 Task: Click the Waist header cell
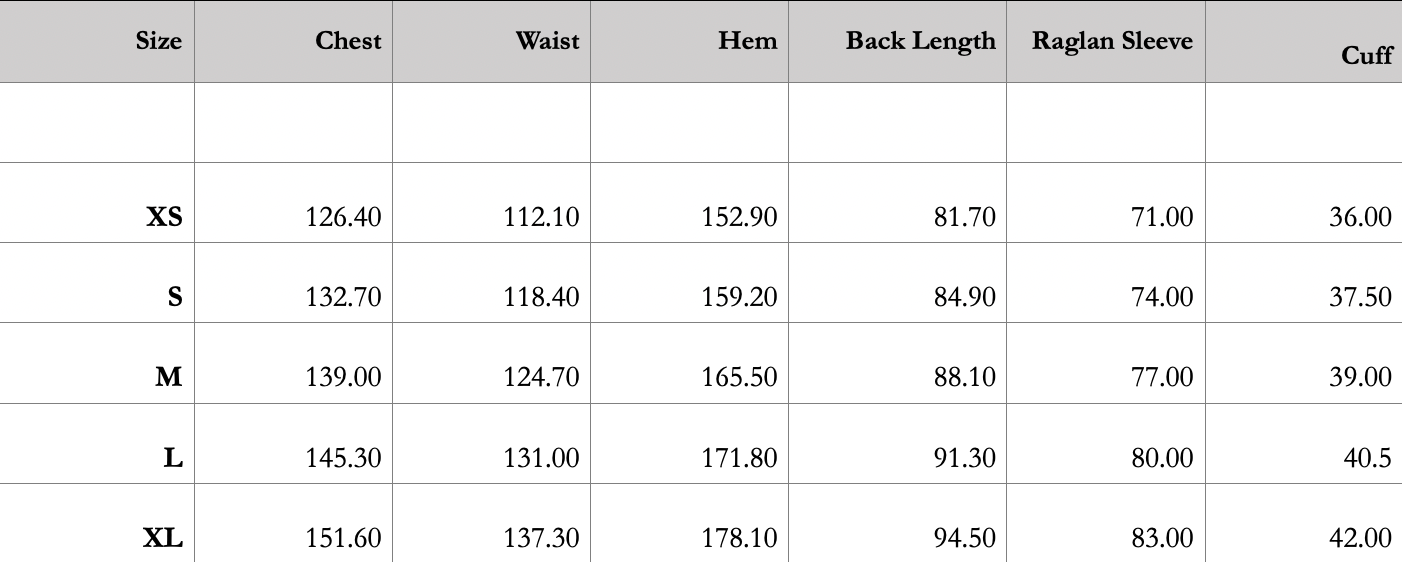point(547,41)
